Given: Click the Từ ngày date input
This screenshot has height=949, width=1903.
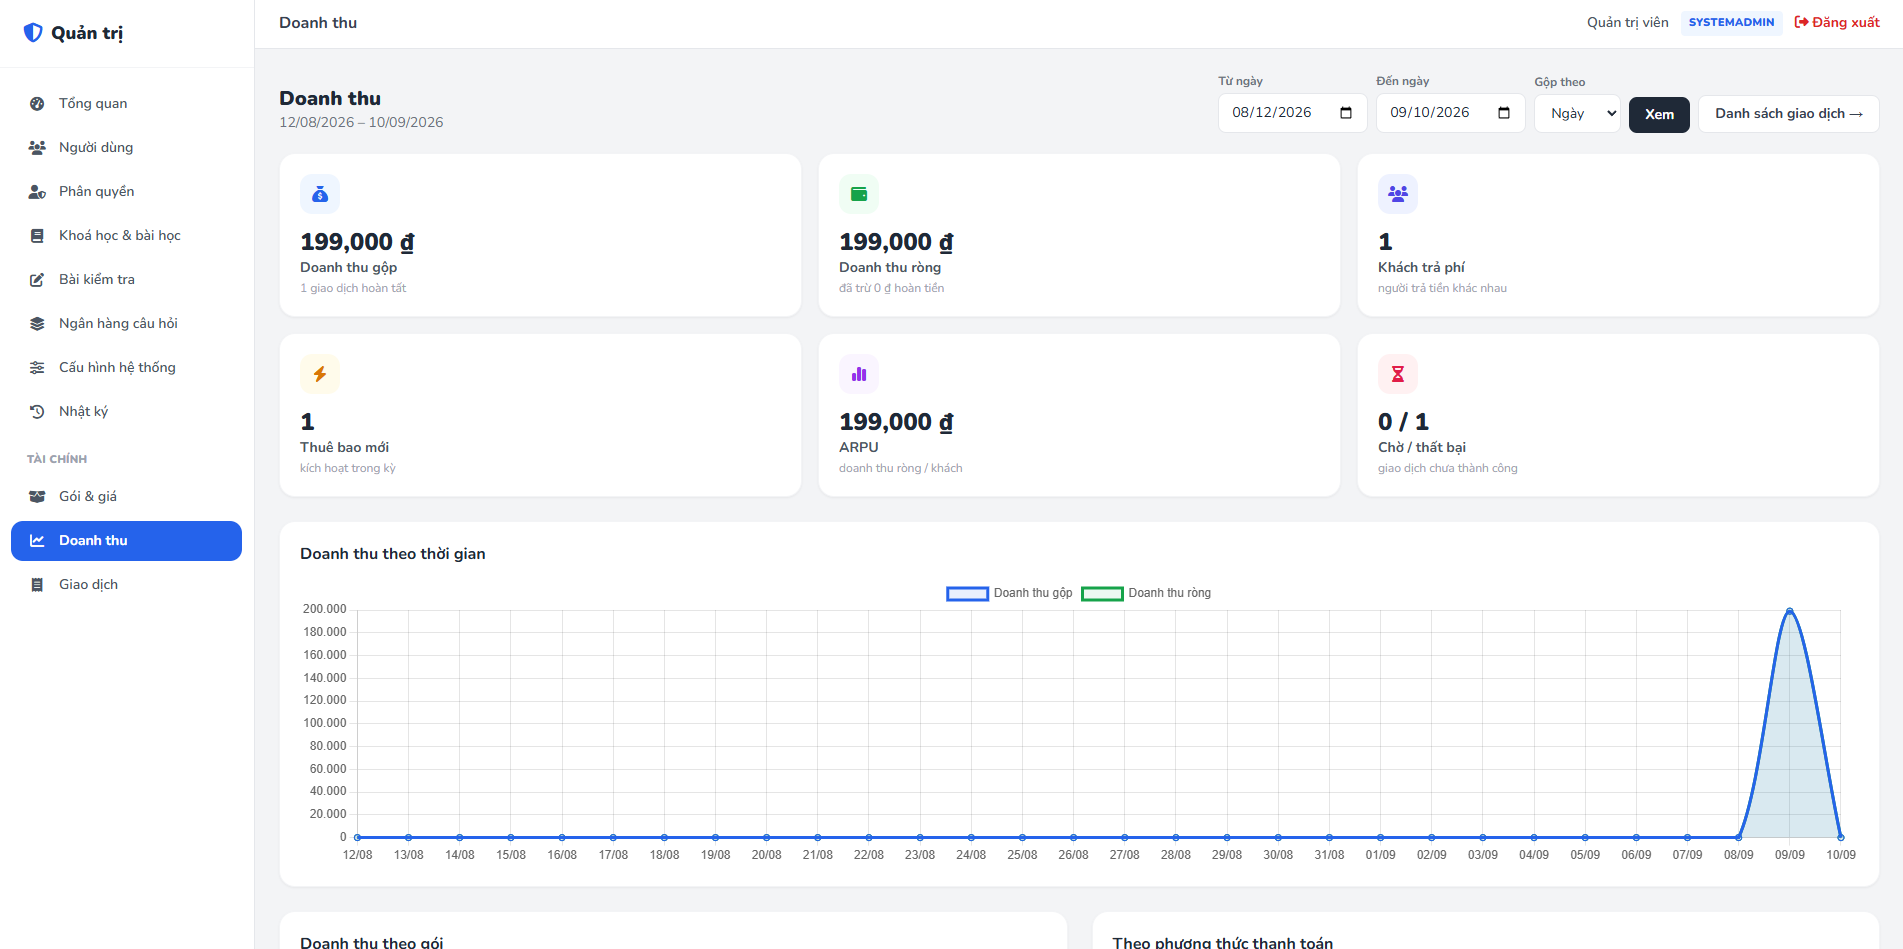Looking at the screenshot, I should [x=1292, y=113].
